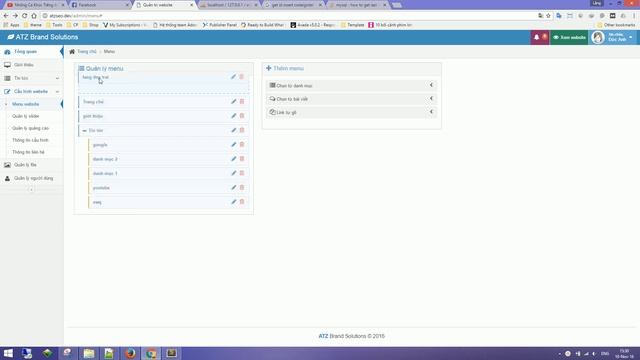Delete the Trang chủ menu item
Viewport: 640px width, 360px height.
242,102
